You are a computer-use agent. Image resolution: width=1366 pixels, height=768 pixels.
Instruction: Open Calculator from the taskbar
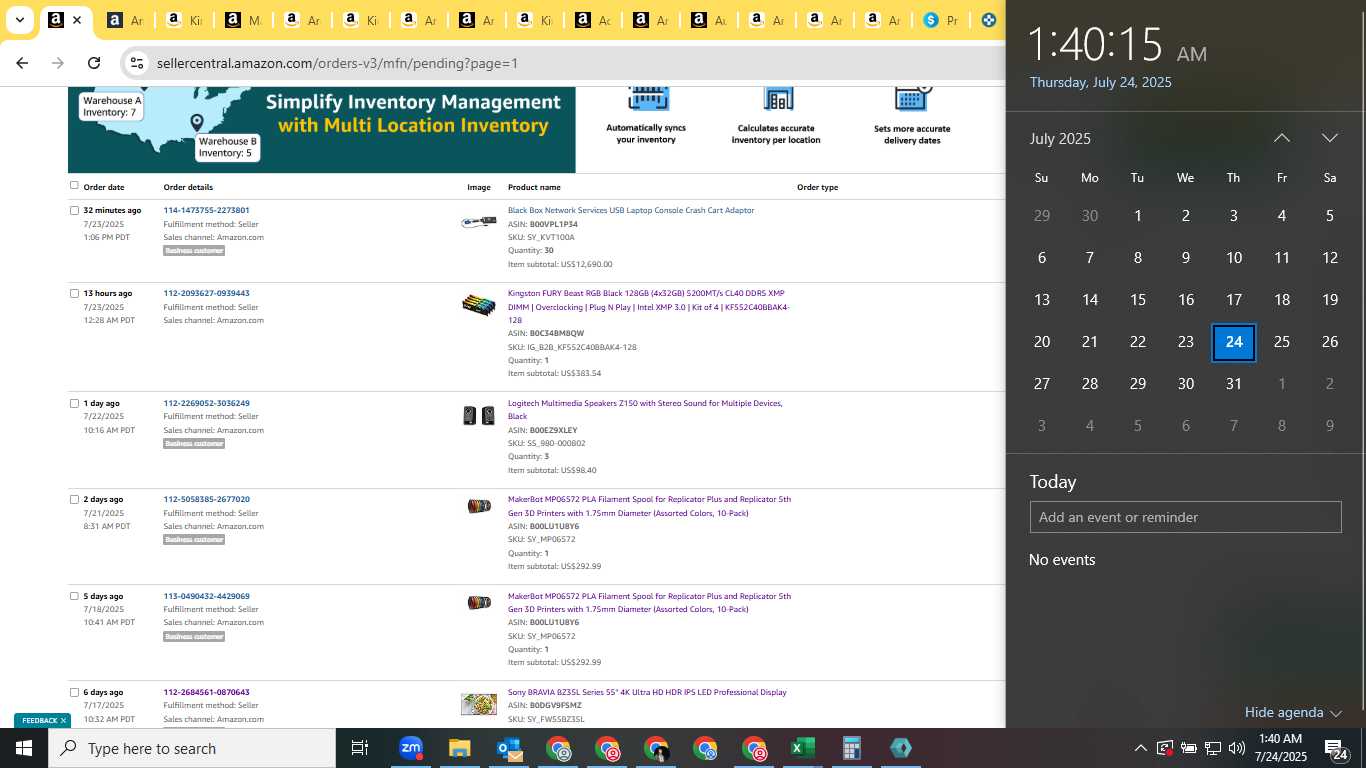tap(851, 748)
